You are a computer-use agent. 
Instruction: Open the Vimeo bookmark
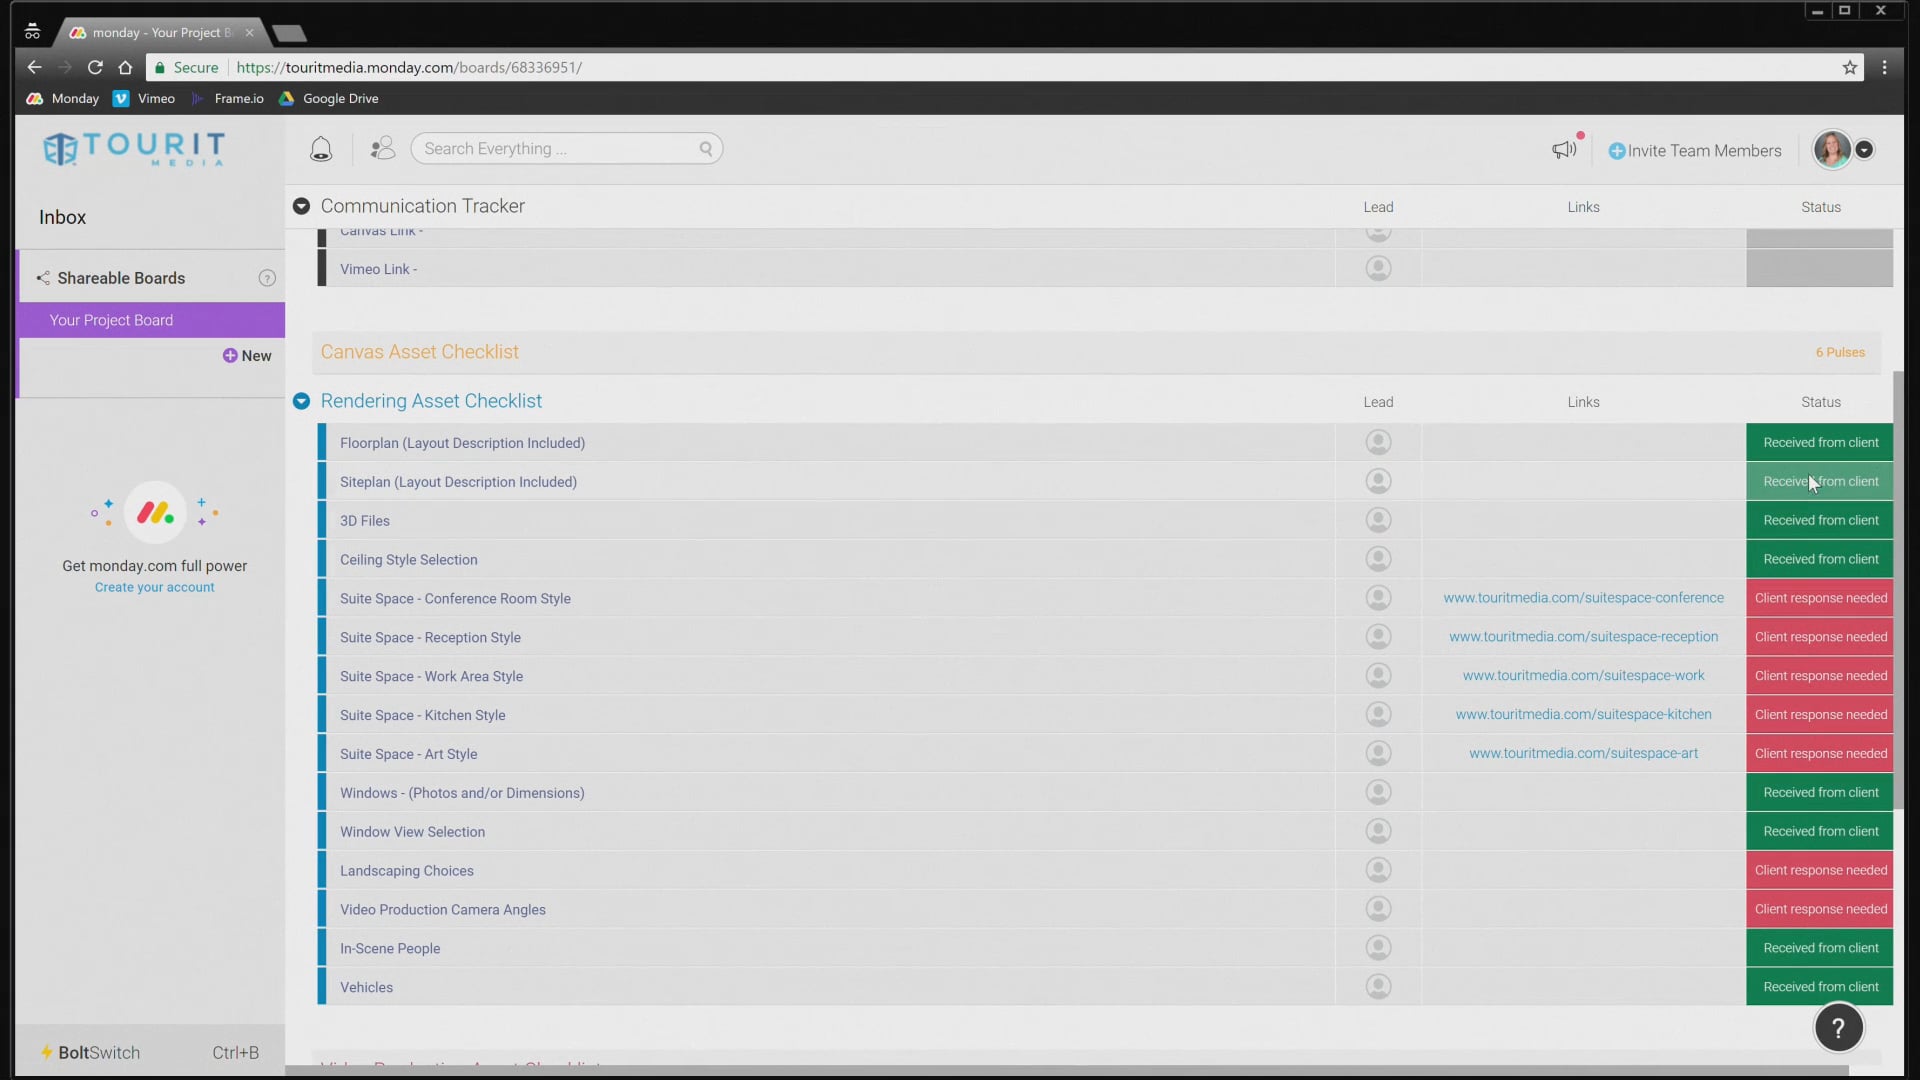click(x=145, y=98)
